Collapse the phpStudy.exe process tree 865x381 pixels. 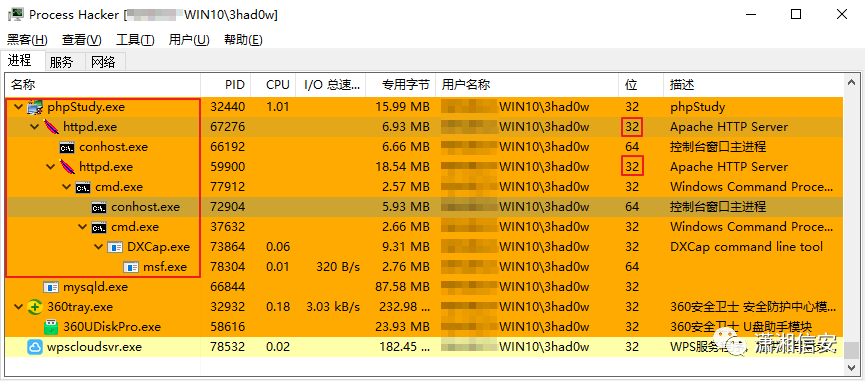(x=19, y=107)
